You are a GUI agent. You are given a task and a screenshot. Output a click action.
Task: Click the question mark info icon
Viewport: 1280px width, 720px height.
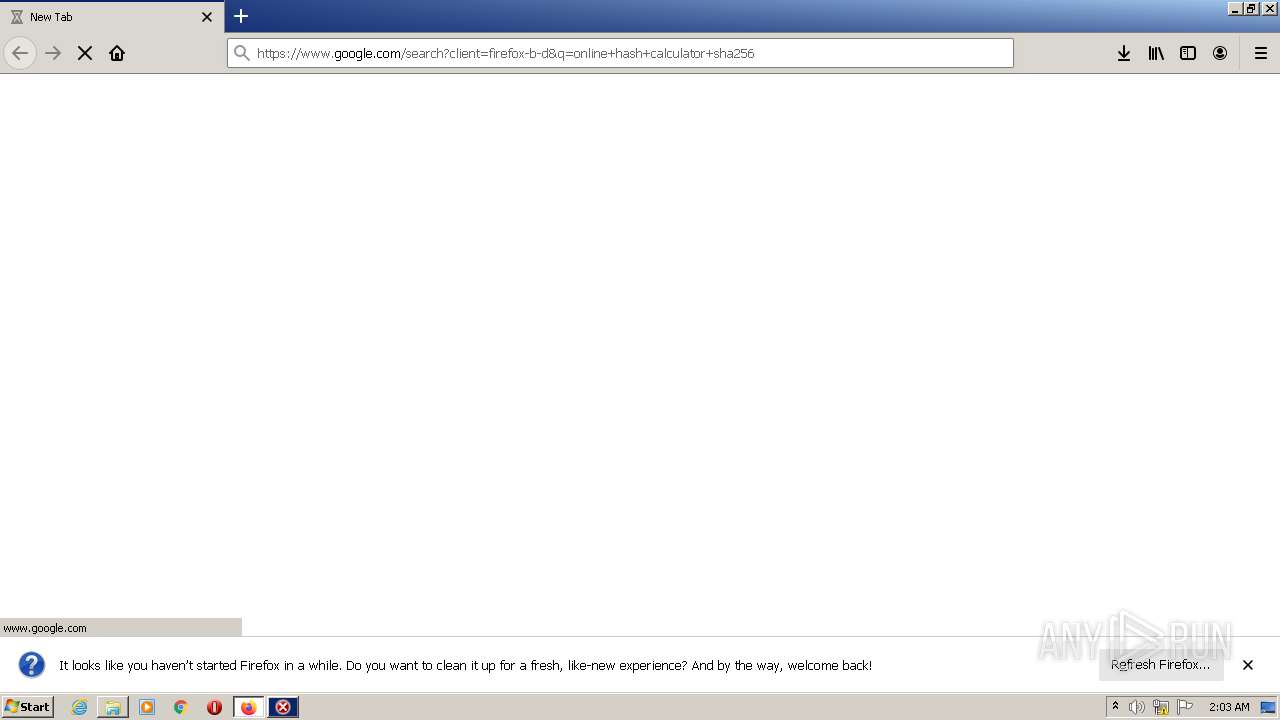click(32, 665)
